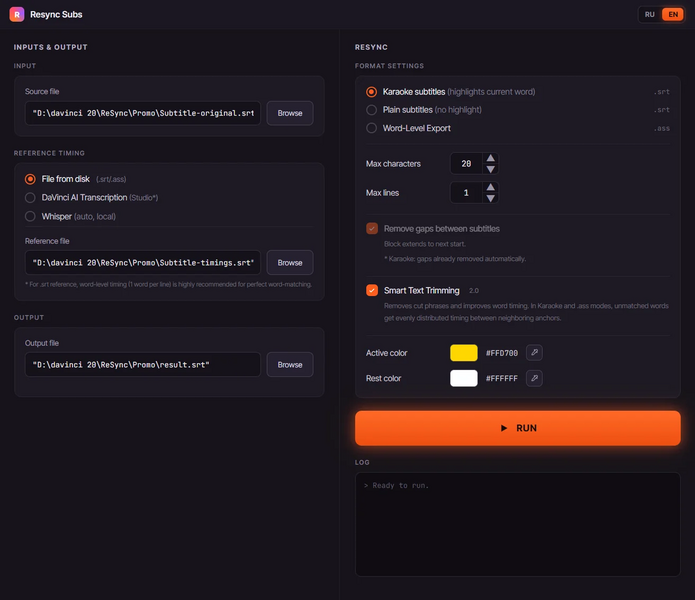
Task: Click the Source file path field
Action: click(x=143, y=113)
